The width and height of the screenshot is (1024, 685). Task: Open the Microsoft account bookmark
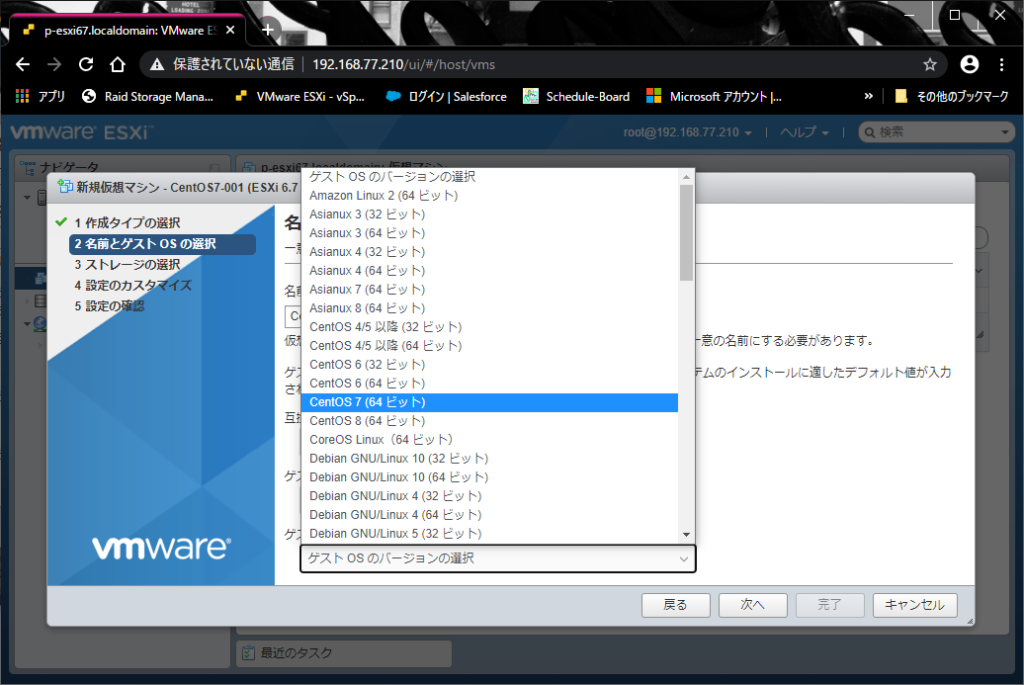[x=714, y=96]
